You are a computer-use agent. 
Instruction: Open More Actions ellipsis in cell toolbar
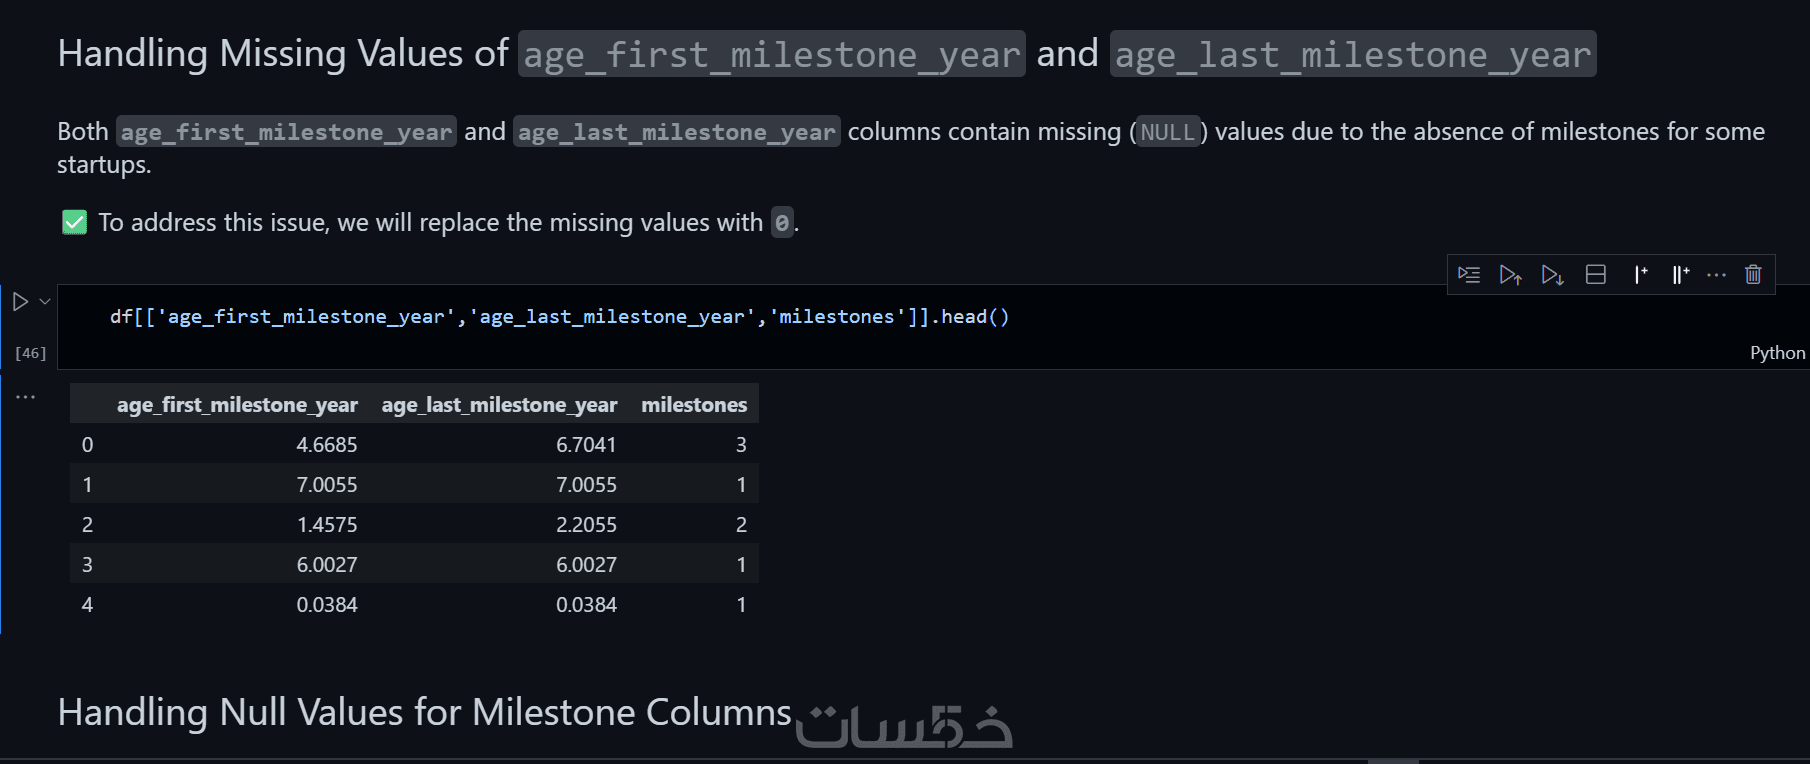tap(1716, 274)
